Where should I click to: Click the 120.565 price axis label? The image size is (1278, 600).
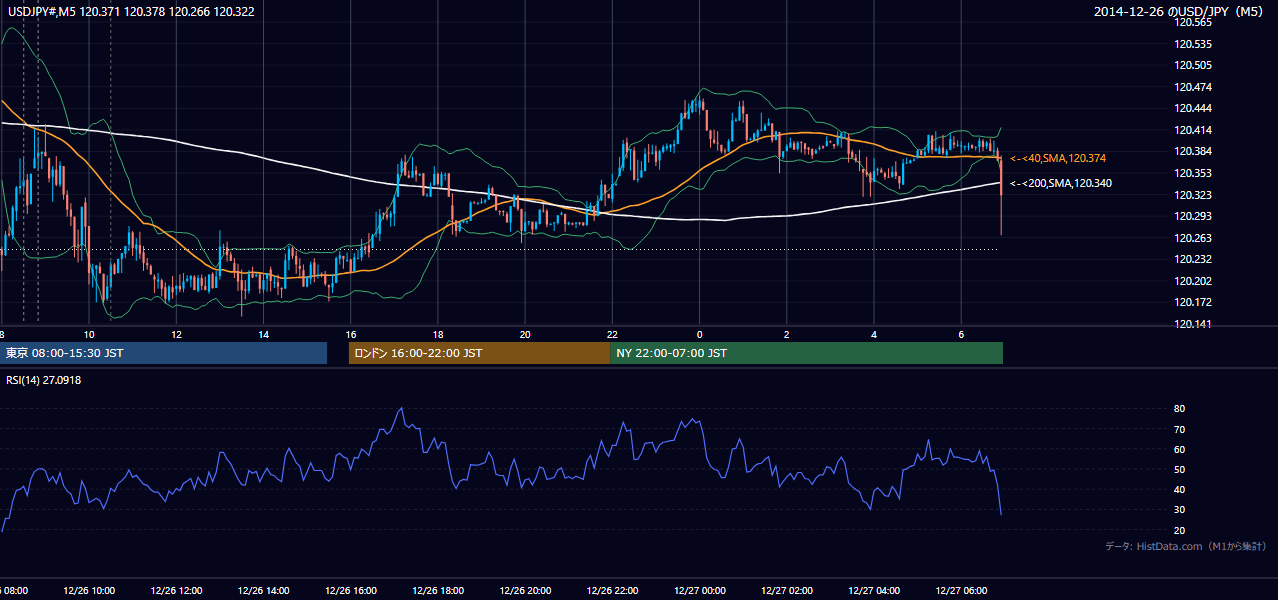1191,23
